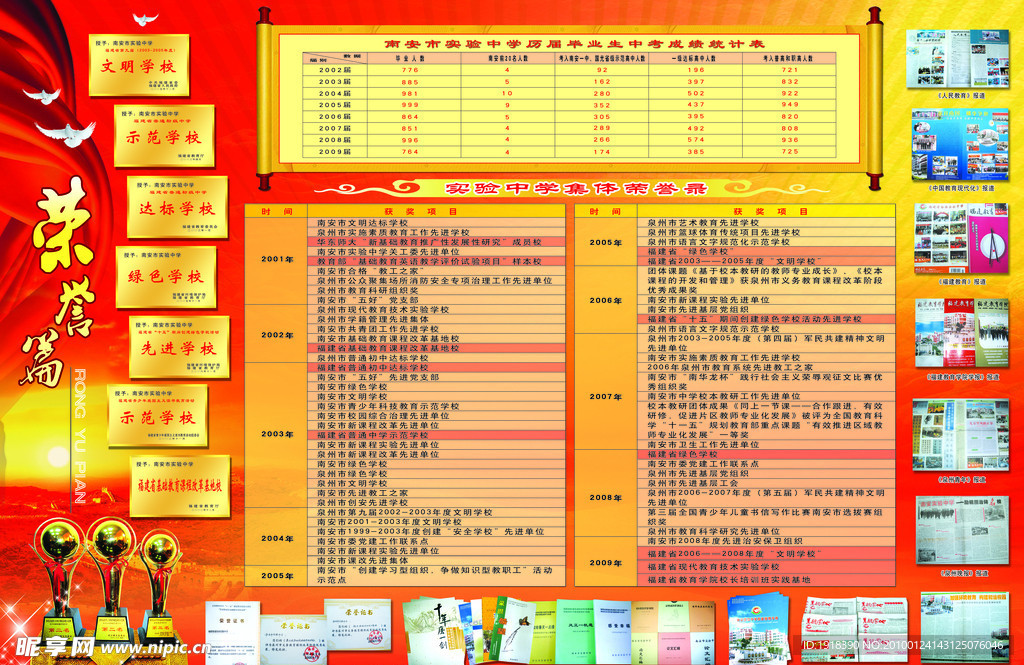Image resolution: width=1024 pixels, height=665 pixels.
Task: Click the 实验中学集体荣誉录 banner heading
Action: click(x=575, y=189)
